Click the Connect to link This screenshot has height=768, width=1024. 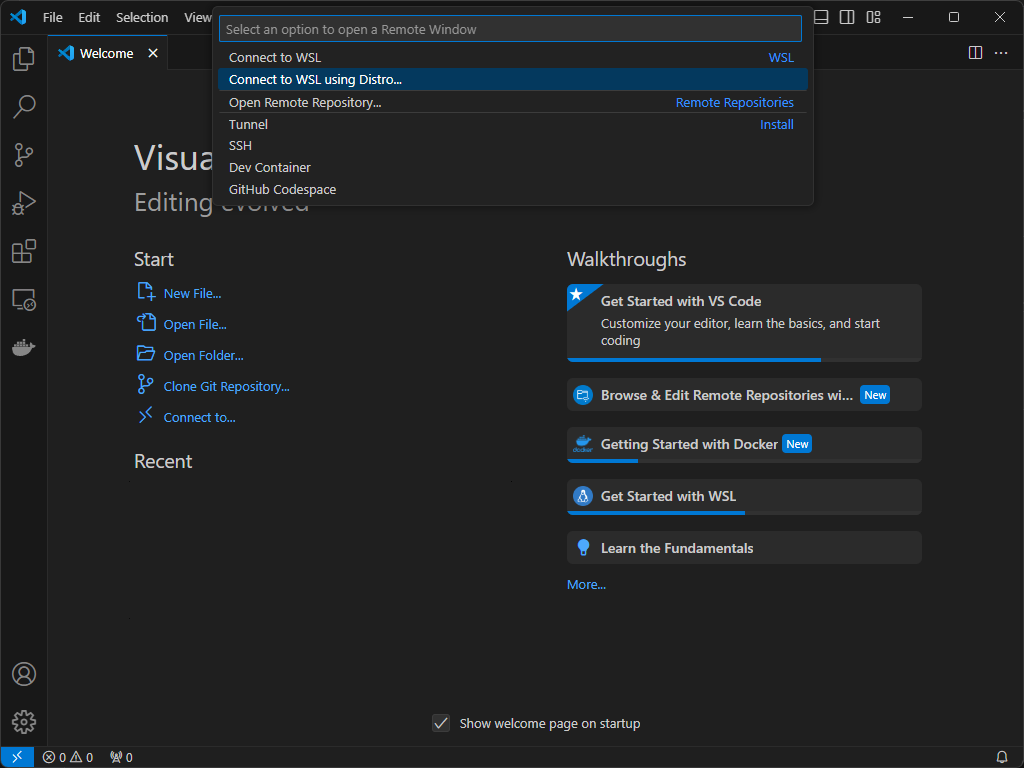tap(199, 417)
